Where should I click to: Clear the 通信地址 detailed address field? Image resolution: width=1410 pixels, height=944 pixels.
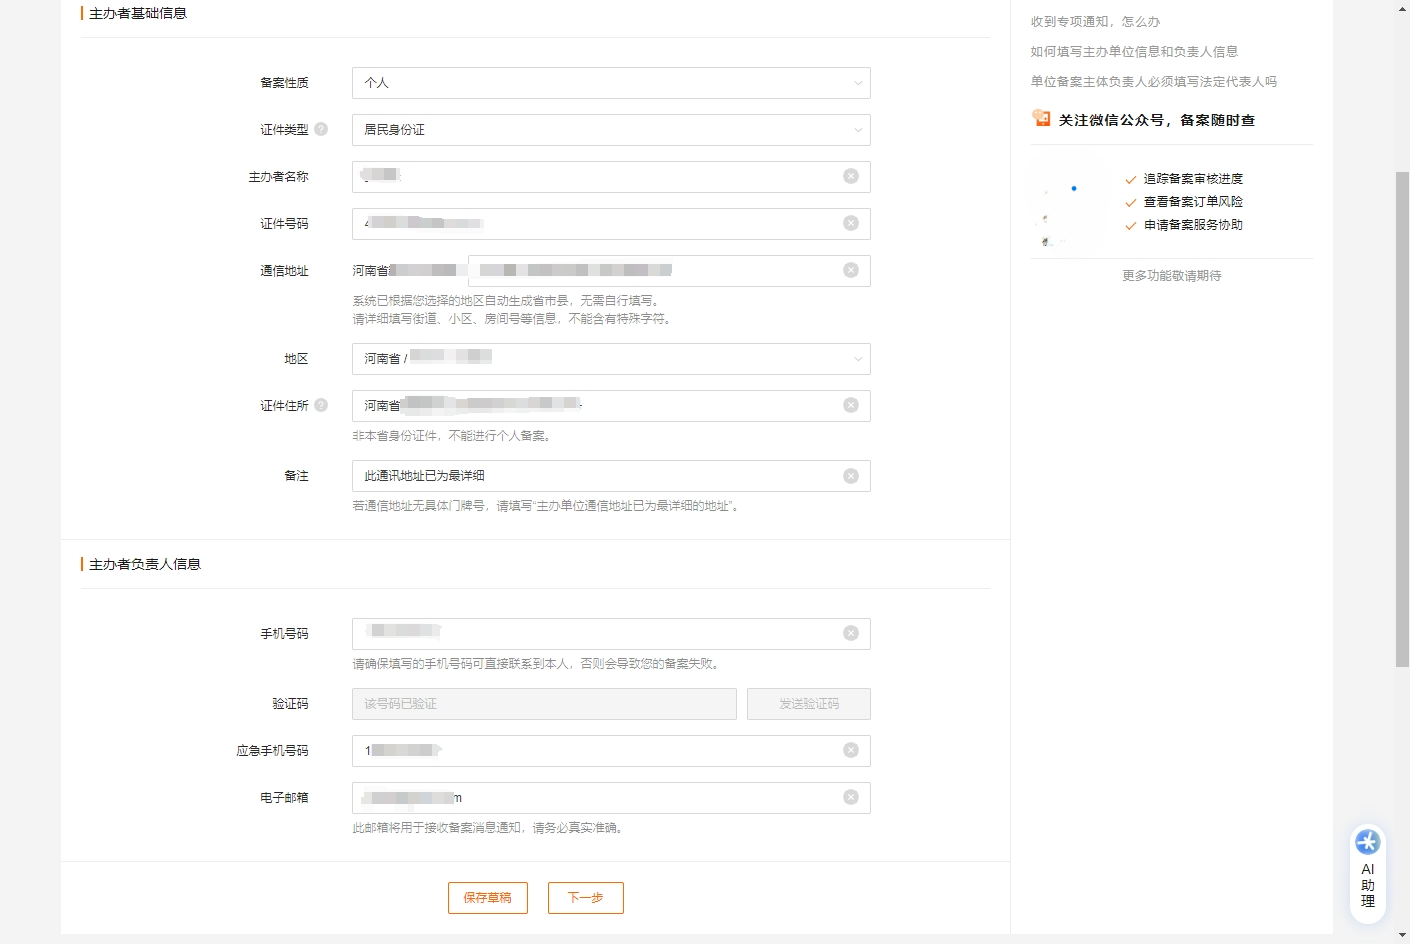tap(851, 270)
